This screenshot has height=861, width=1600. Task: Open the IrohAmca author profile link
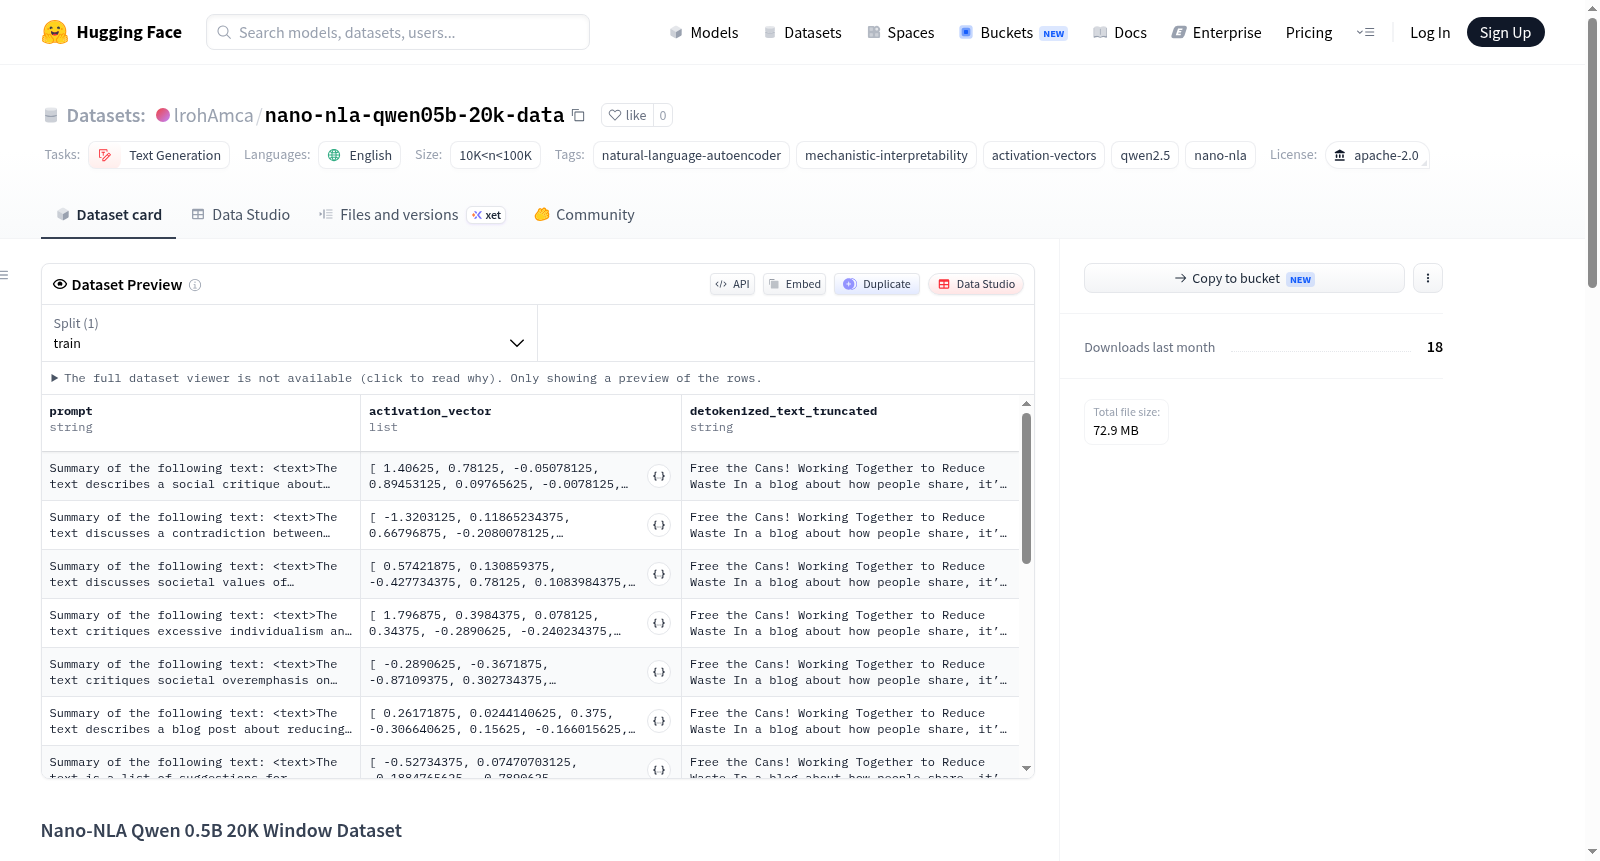[x=213, y=115]
